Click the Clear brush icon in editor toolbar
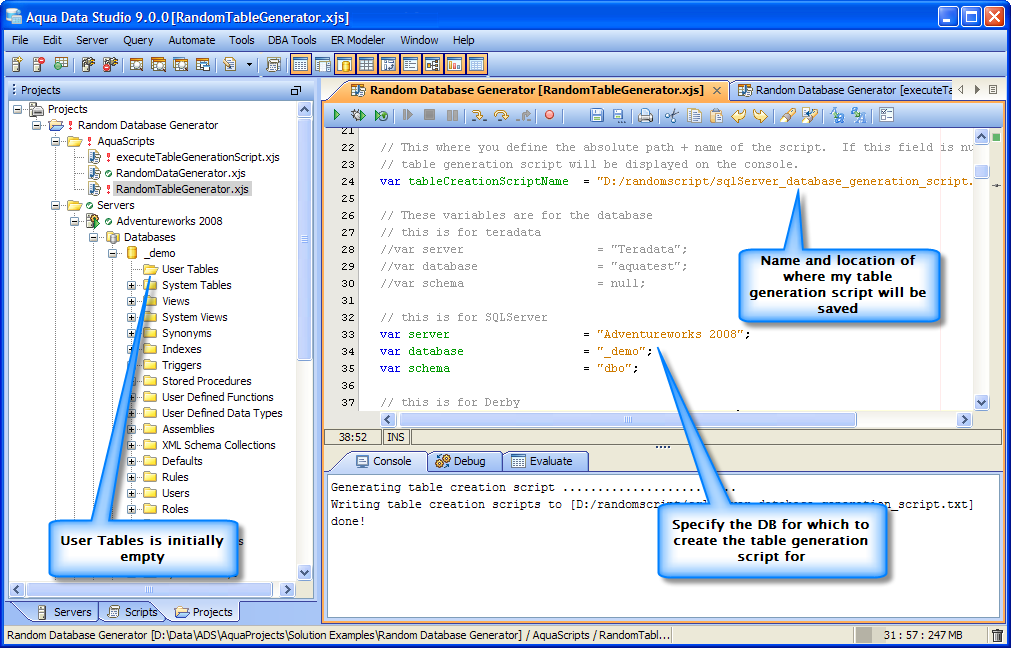The image size is (1011, 648). 787,115
